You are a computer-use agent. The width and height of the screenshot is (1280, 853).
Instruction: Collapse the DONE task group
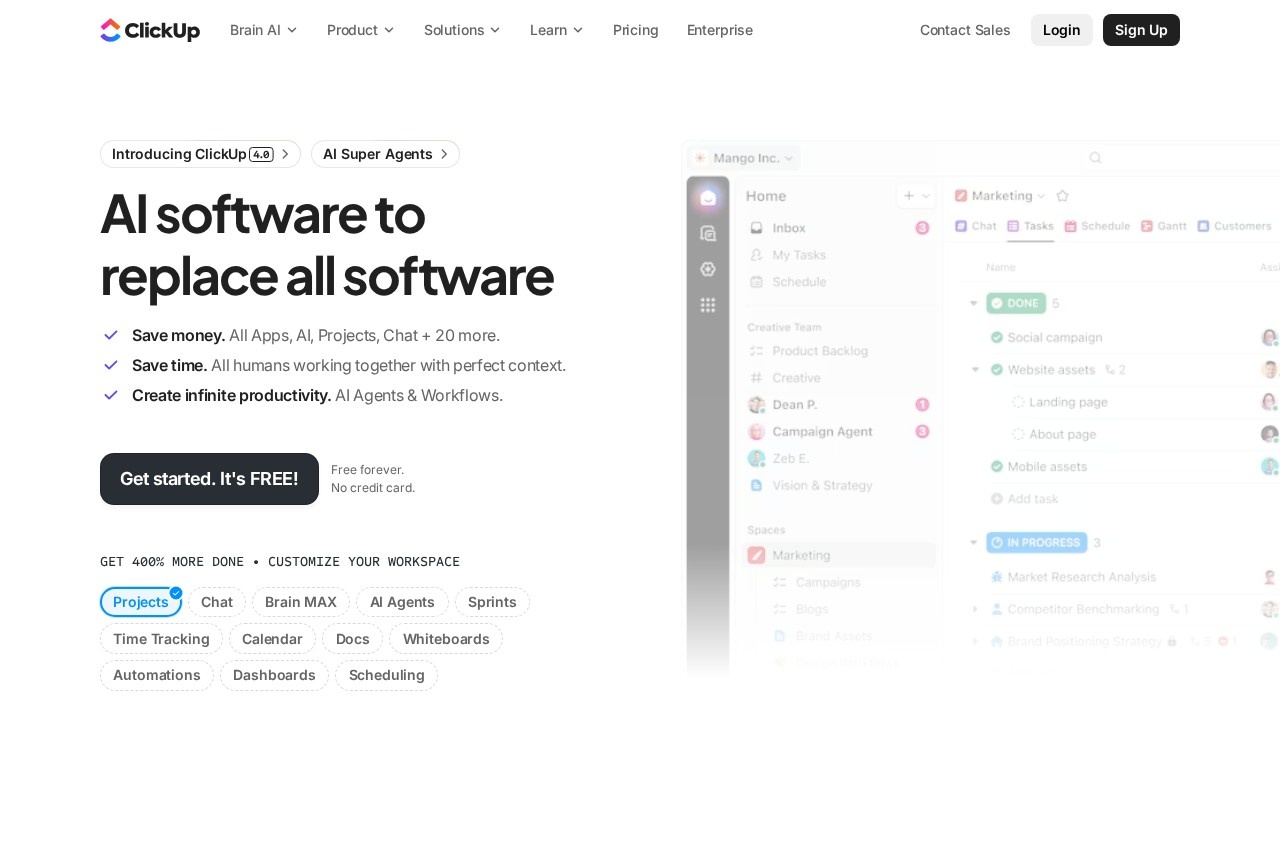tap(974, 303)
